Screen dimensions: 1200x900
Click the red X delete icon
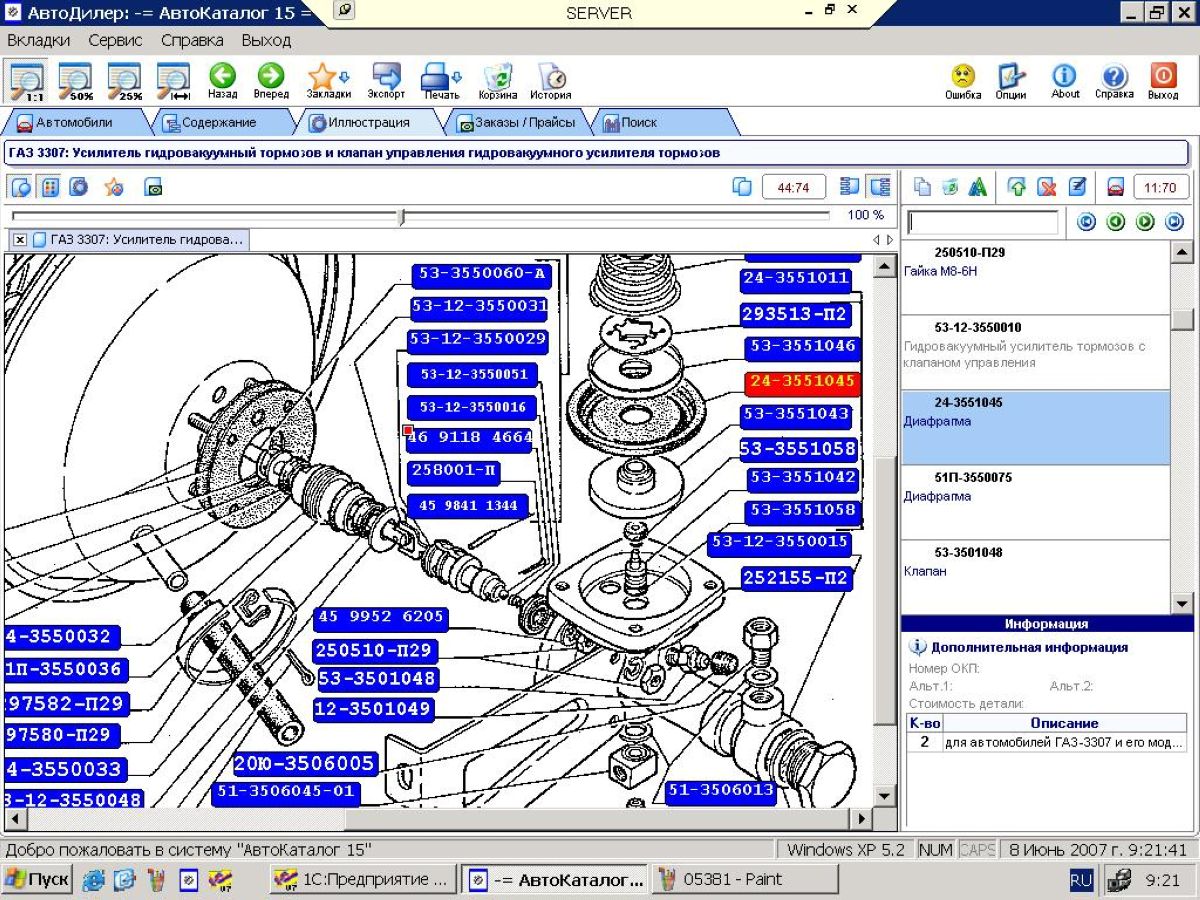(1047, 187)
